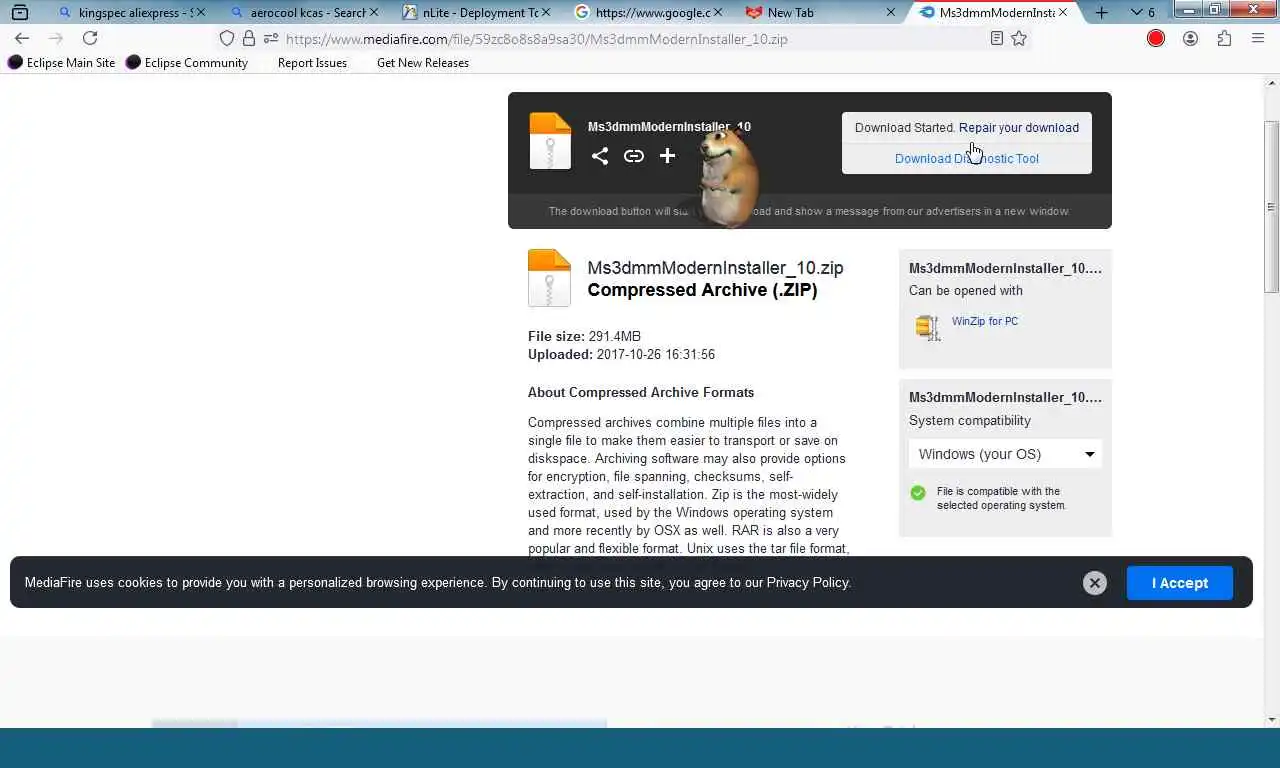Click the File size 291.4MB text

click(584, 336)
